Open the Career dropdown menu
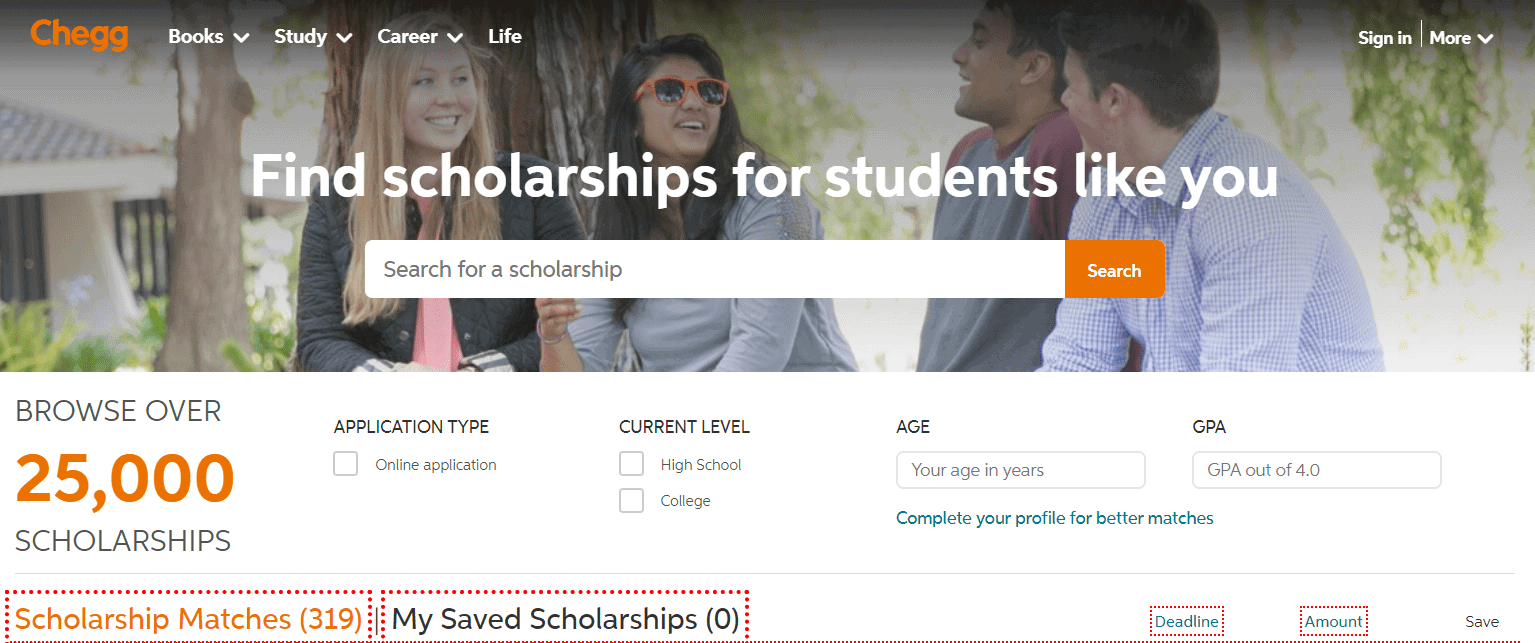The image size is (1535, 643). coord(418,36)
